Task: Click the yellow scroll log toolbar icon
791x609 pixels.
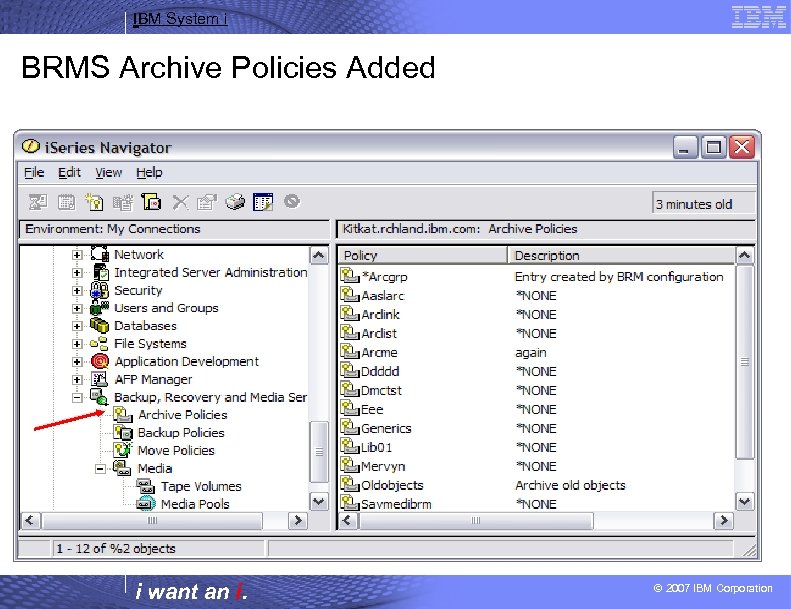Action: tap(151, 202)
